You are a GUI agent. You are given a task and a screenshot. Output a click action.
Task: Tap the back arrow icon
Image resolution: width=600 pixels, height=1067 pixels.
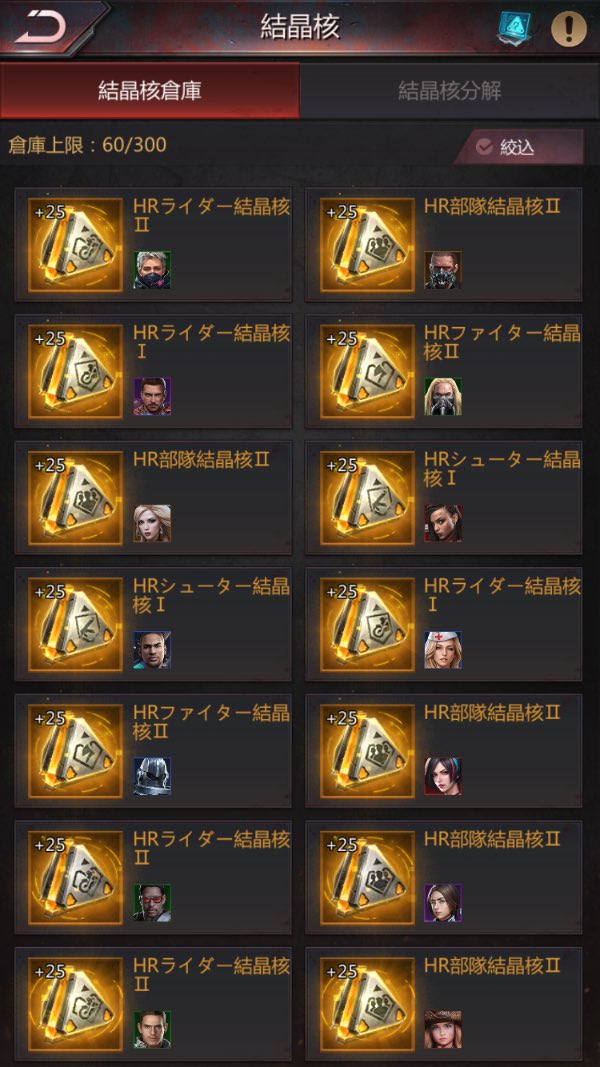pyautogui.click(x=40, y=27)
